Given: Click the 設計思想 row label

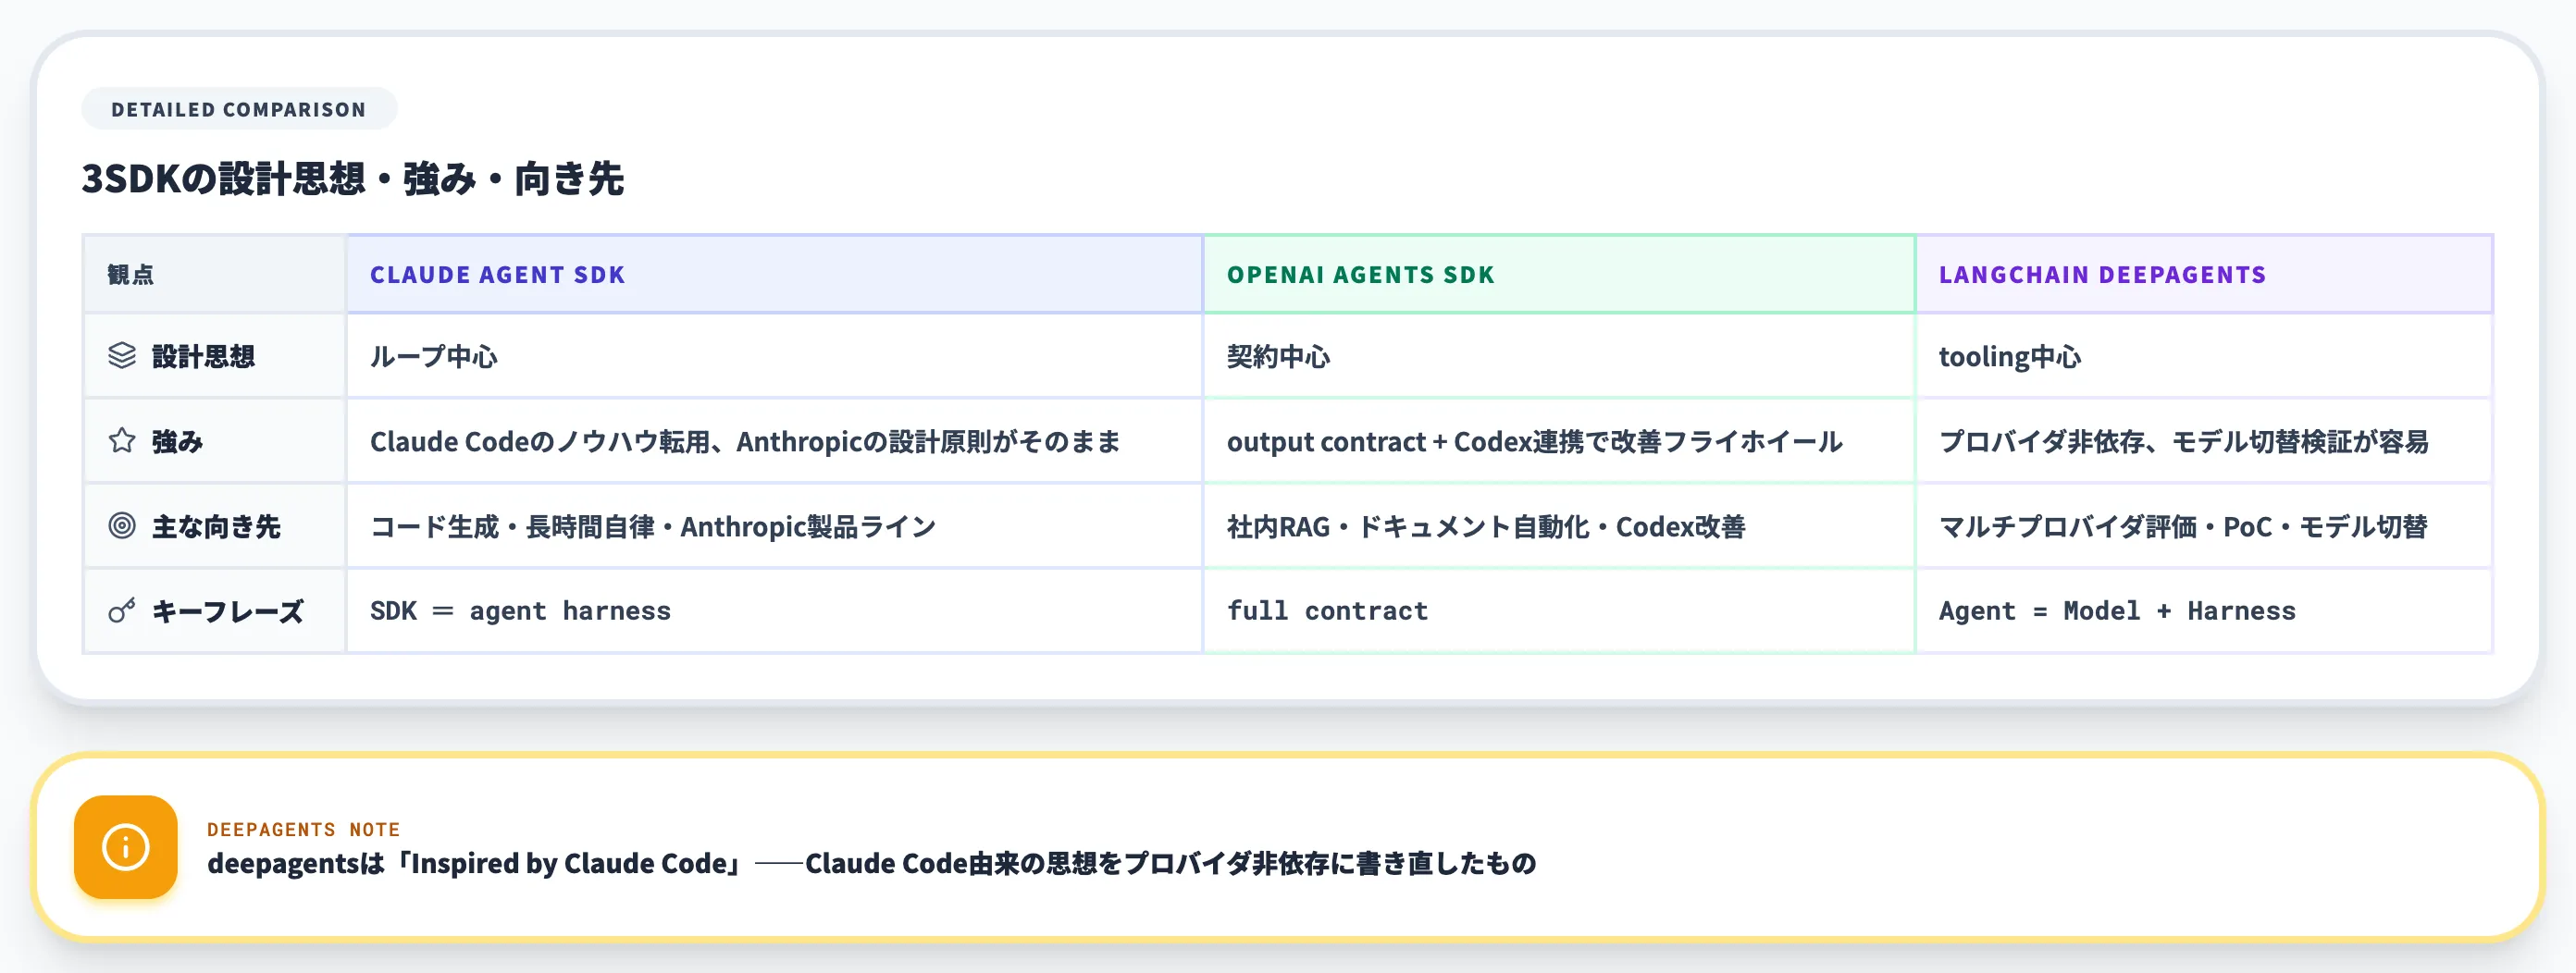Looking at the screenshot, I should pos(203,357).
